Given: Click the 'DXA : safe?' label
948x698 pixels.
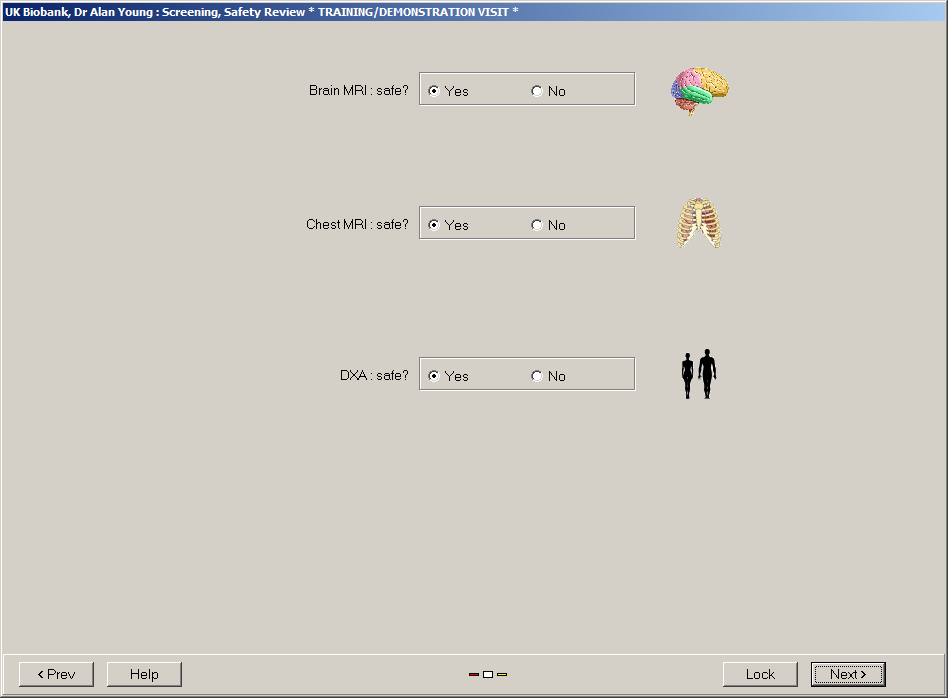Looking at the screenshot, I should (374, 376).
